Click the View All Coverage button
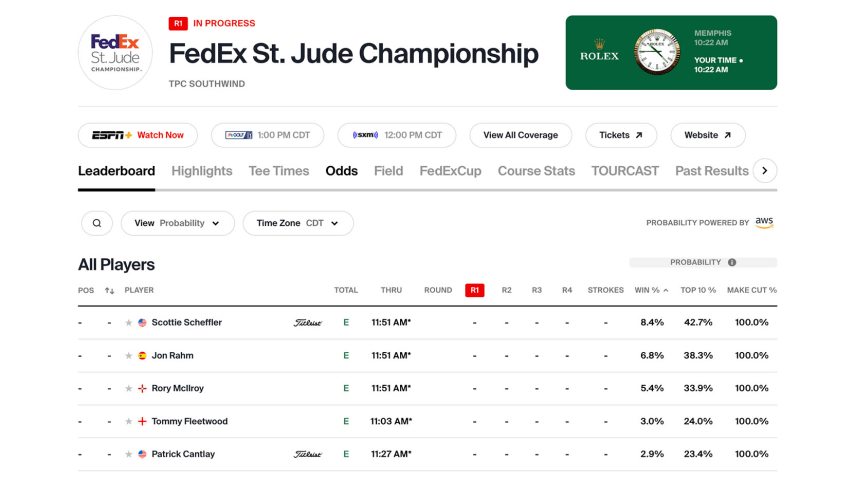Image resolution: width=854 pixels, height=480 pixels. [x=521, y=135]
